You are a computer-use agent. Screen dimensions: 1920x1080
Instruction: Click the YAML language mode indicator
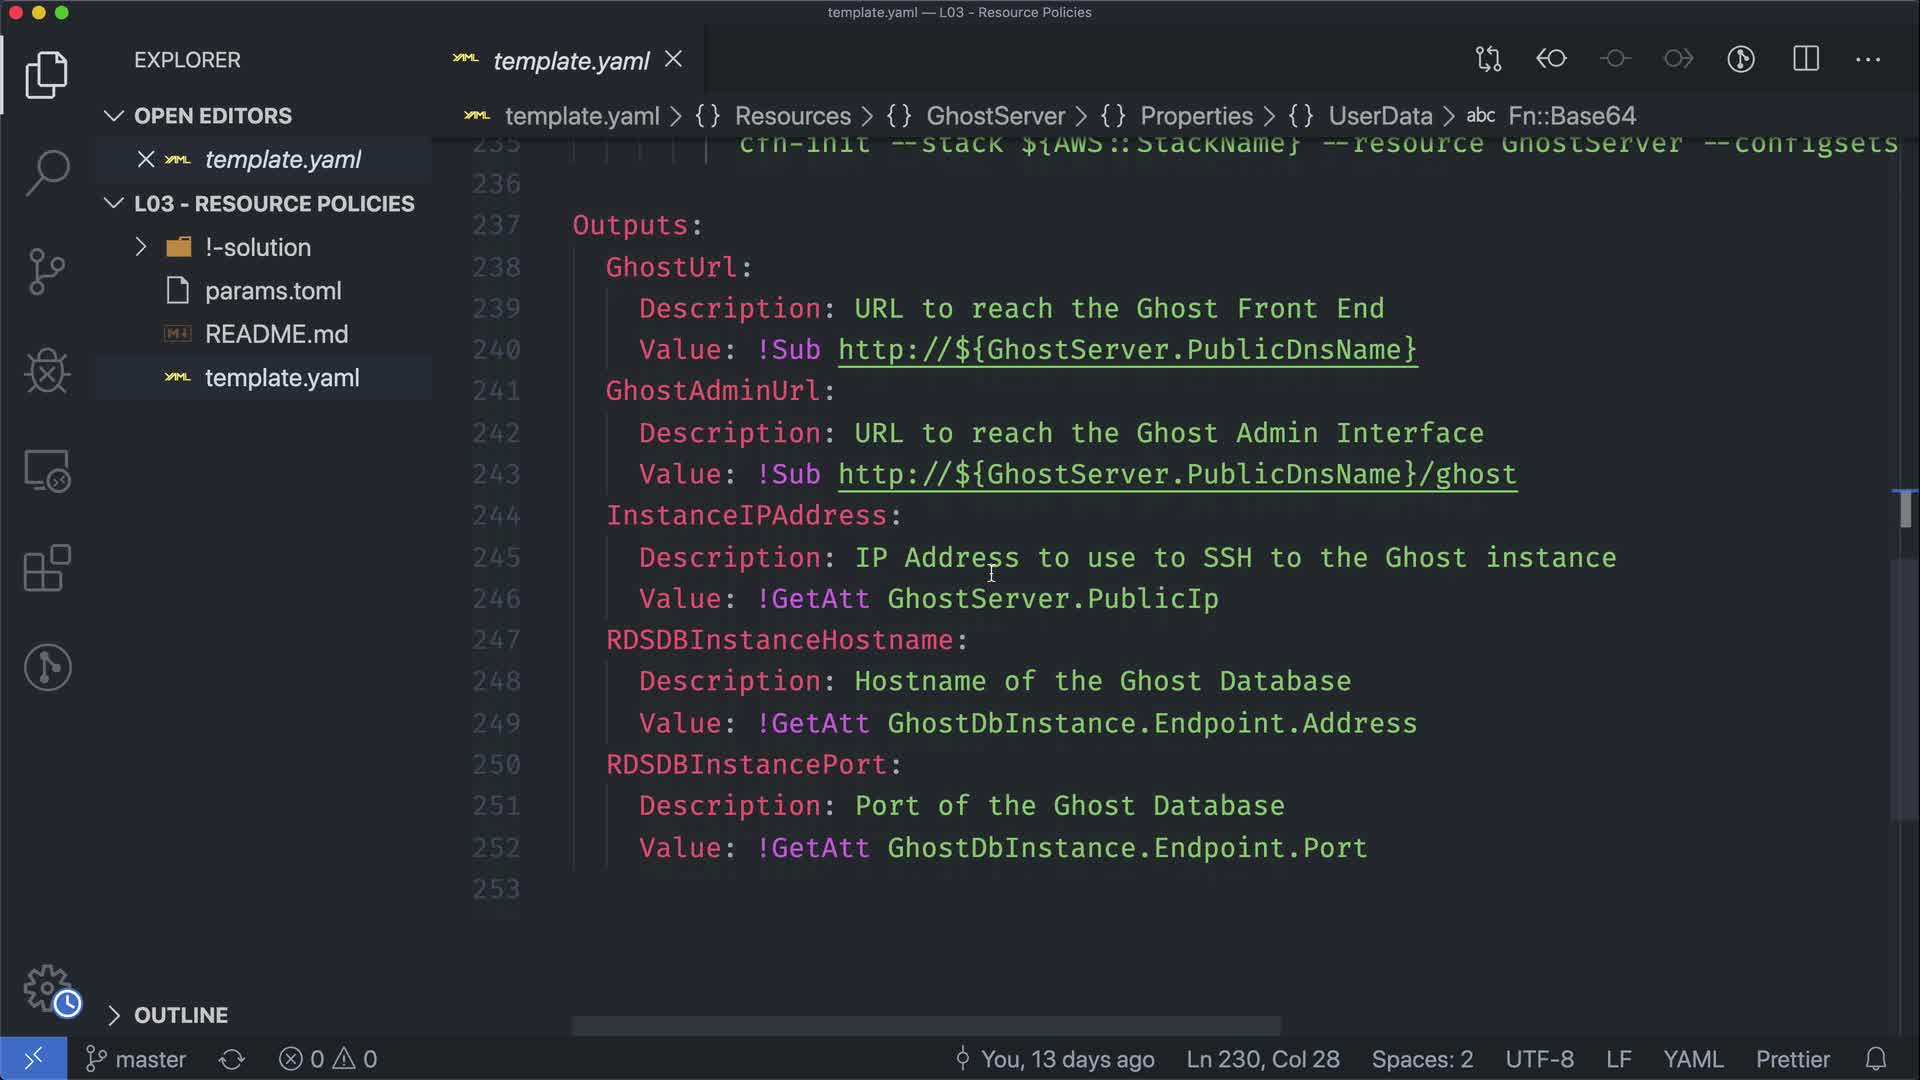1692,1059
